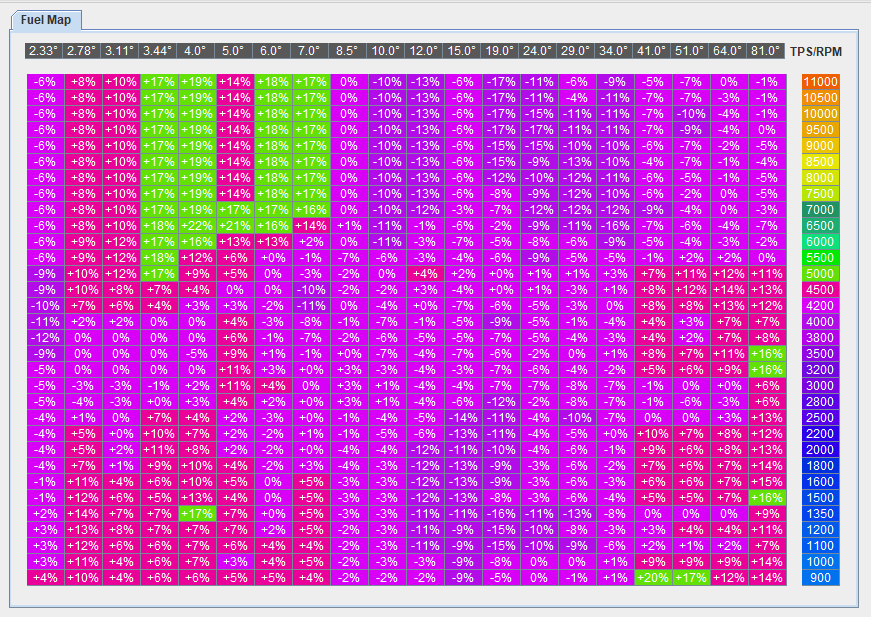871x617 pixels.
Task: Click the TPS/RPM axis label
Action: coord(816,52)
